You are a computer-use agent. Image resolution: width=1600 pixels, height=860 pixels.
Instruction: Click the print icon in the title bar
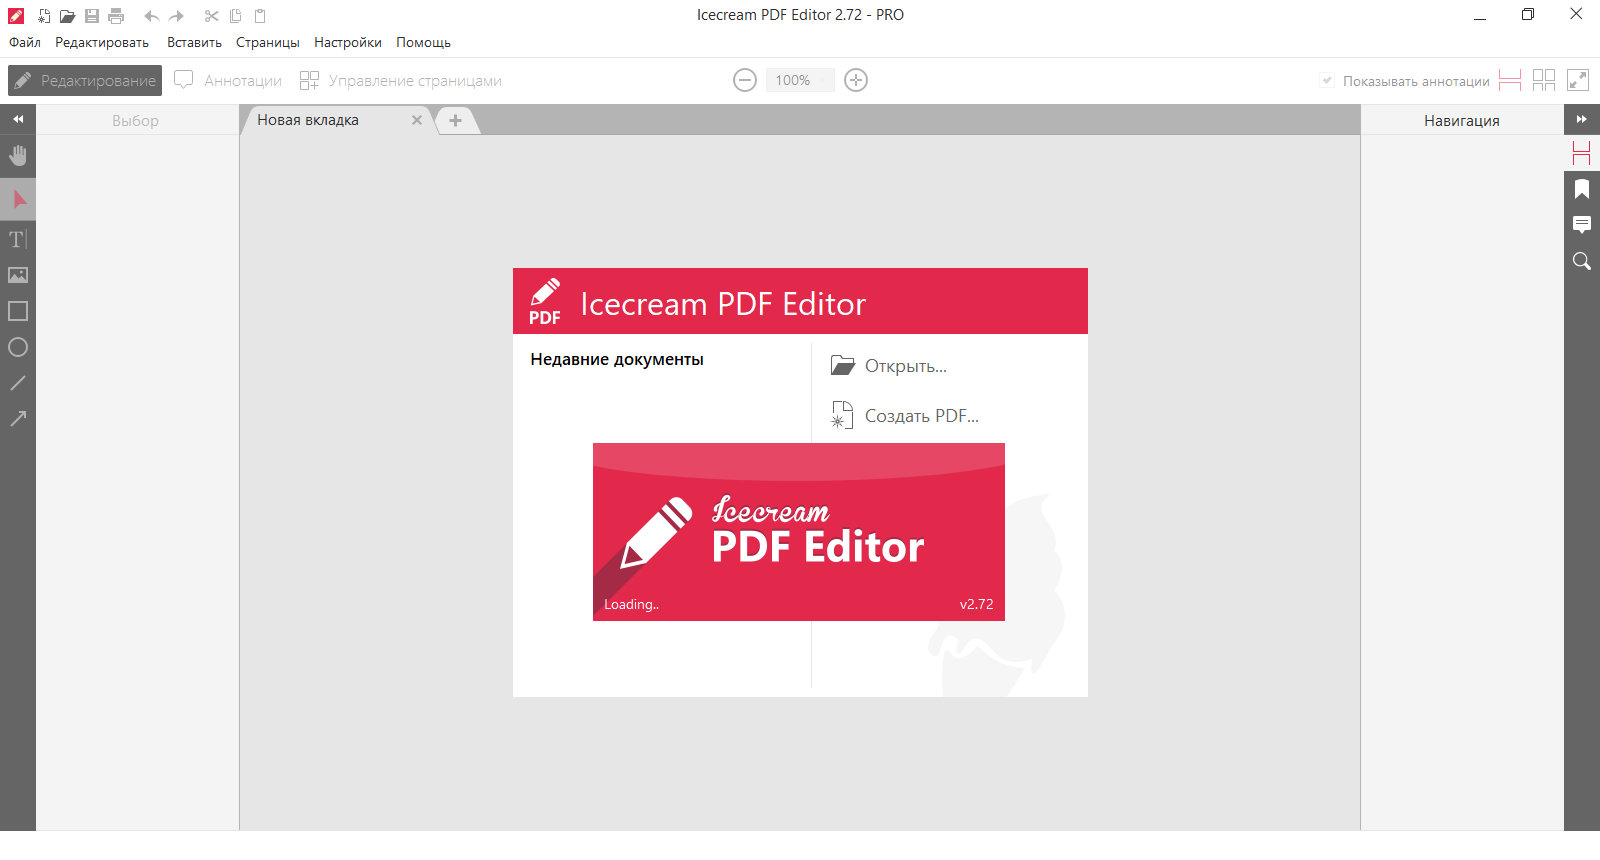116,16
